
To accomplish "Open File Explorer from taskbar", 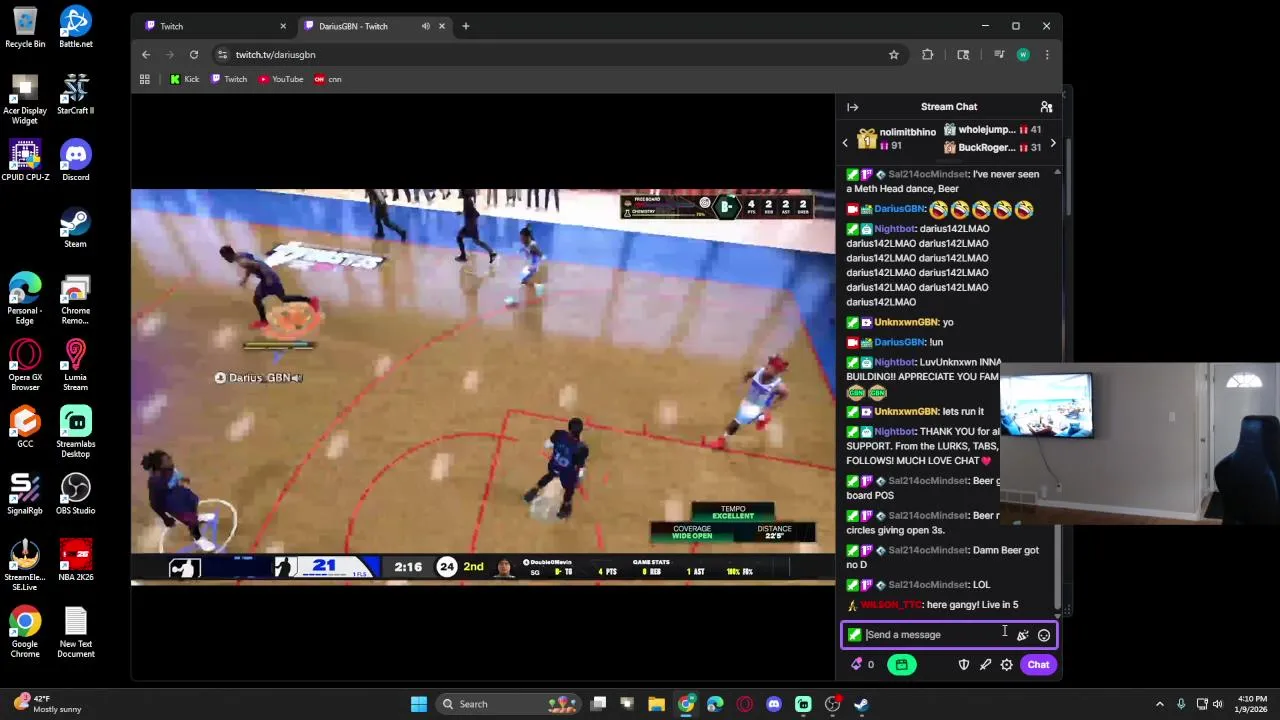I will coord(656,704).
